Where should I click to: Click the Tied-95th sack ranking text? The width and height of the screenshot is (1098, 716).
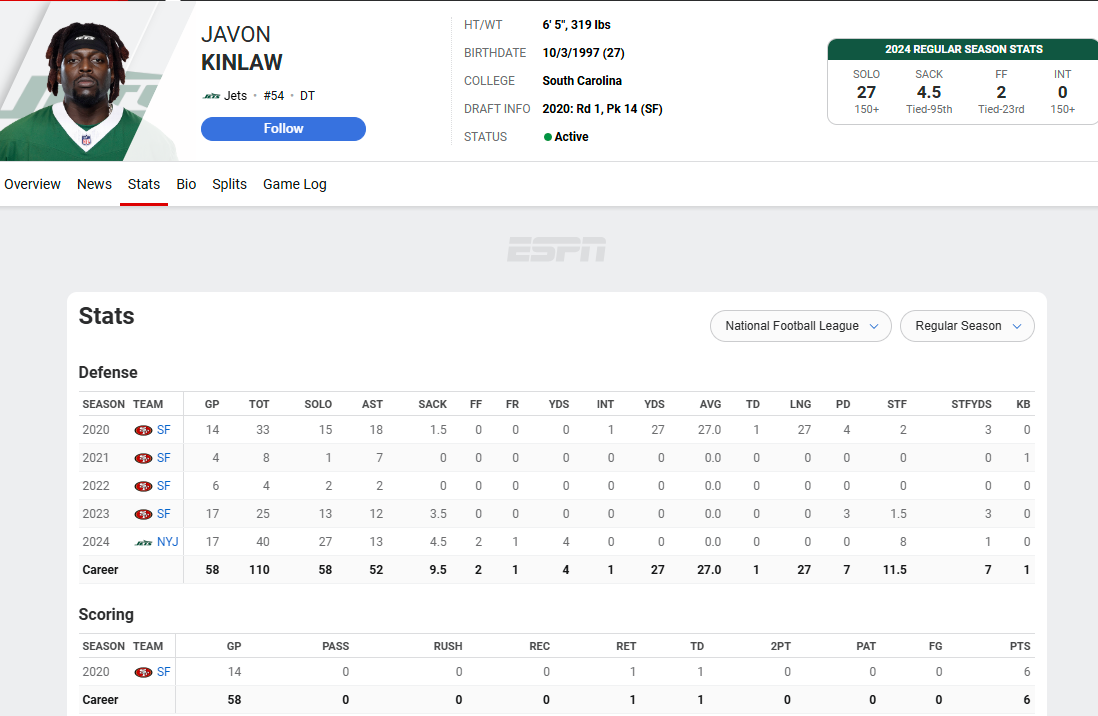click(929, 109)
